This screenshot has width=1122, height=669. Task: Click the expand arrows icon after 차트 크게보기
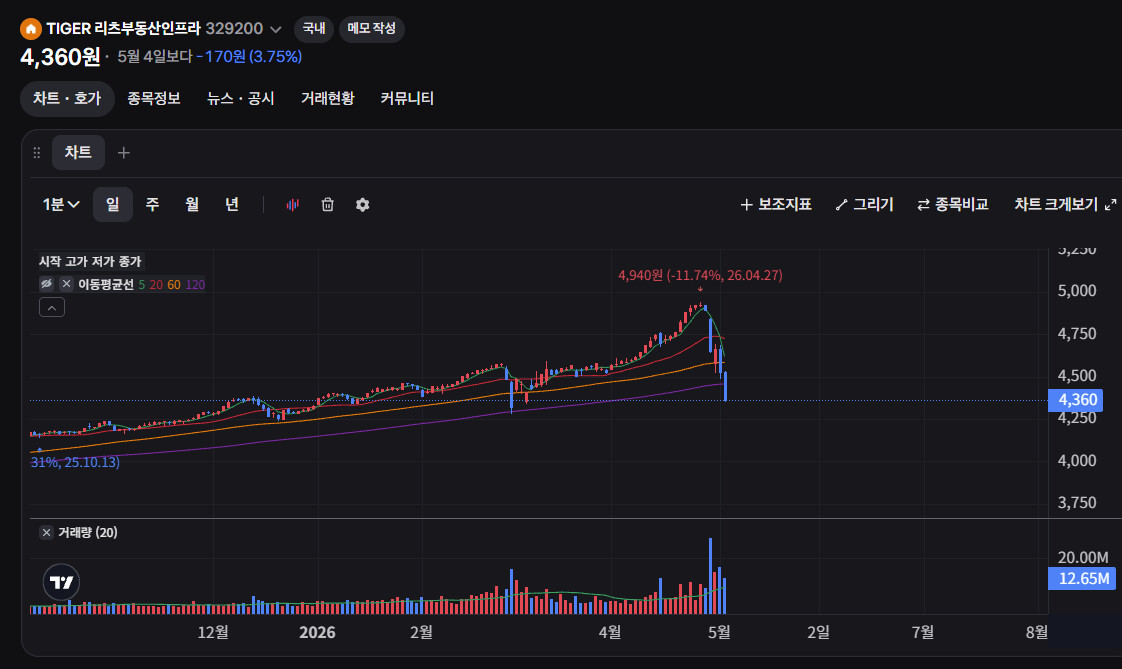[1111, 205]
